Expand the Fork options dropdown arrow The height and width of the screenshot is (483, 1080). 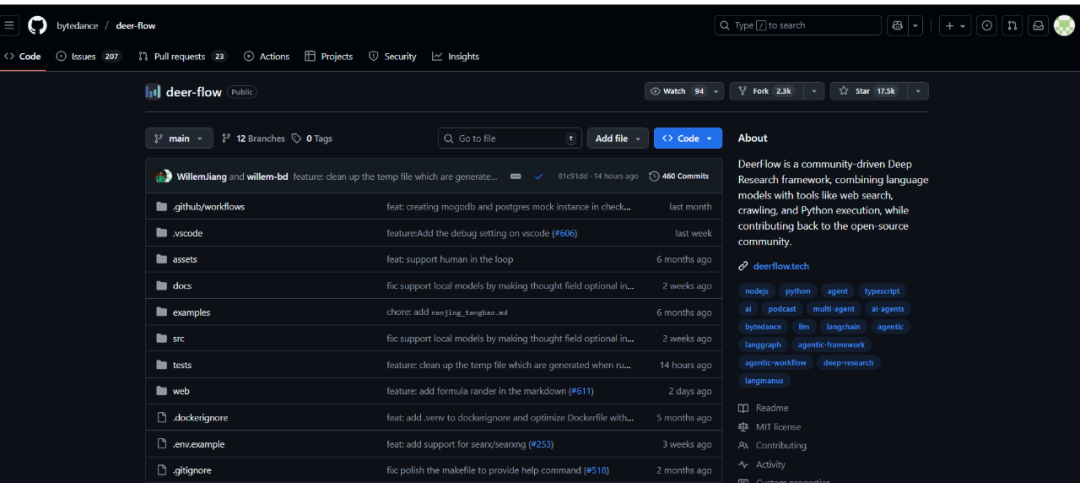[x=815, y=91]
